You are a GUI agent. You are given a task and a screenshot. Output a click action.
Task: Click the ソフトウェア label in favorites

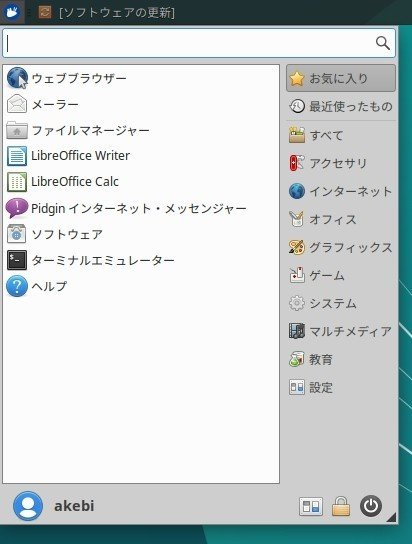67,235
